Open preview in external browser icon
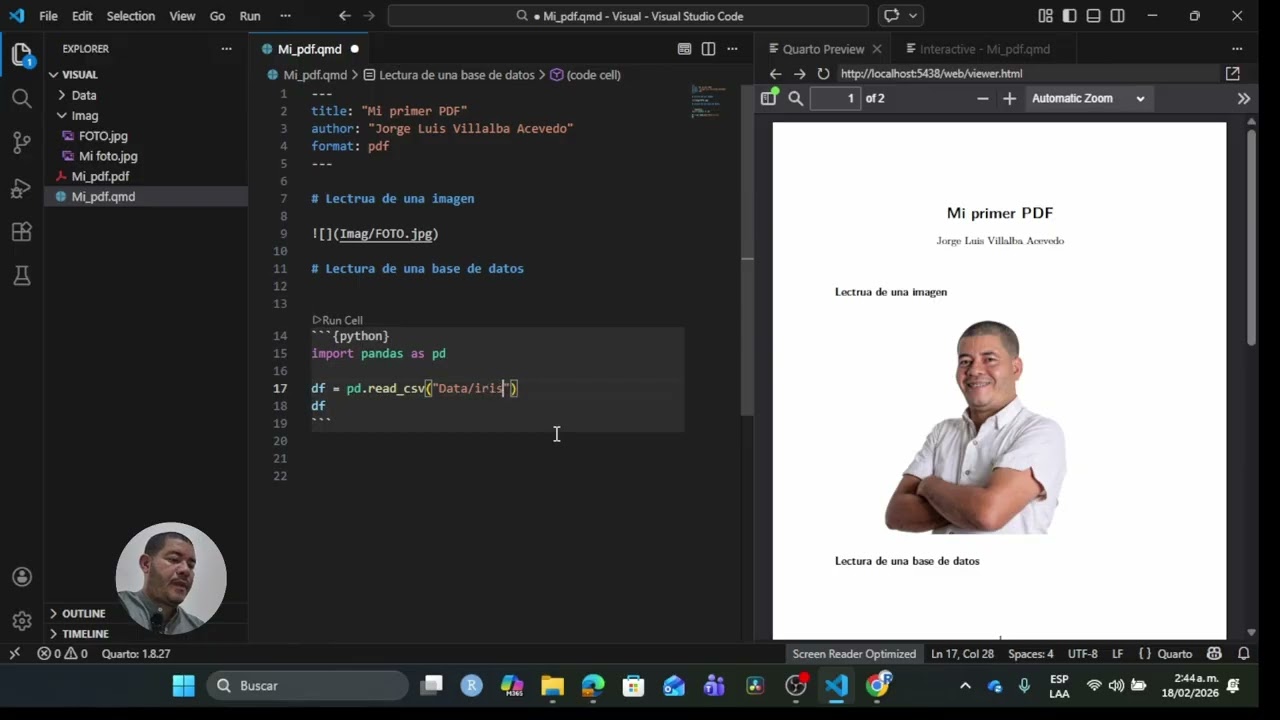 [x=1232, y=74]
